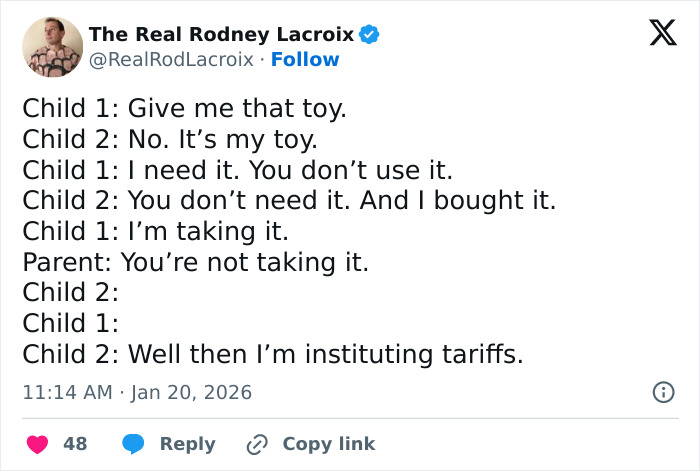Click the 11:14 AM time text
This screenshot has width=700, height=471.
coord(67,393)
